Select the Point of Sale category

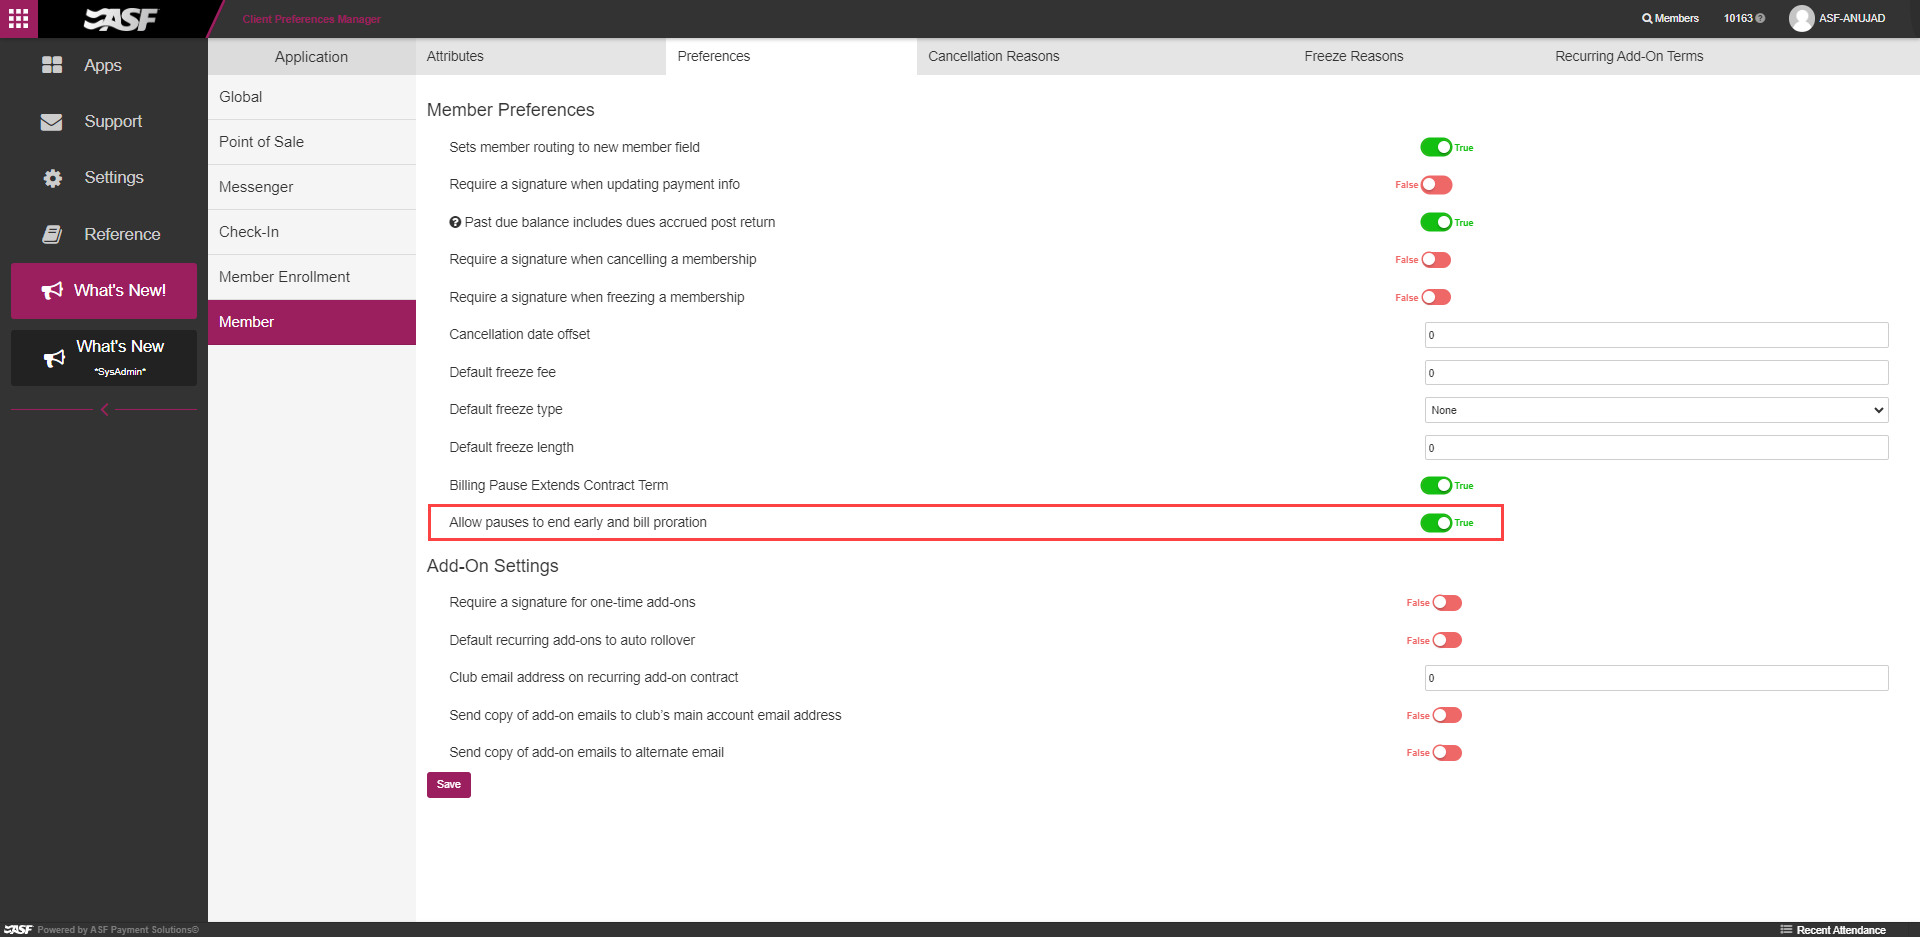(311, 142)
